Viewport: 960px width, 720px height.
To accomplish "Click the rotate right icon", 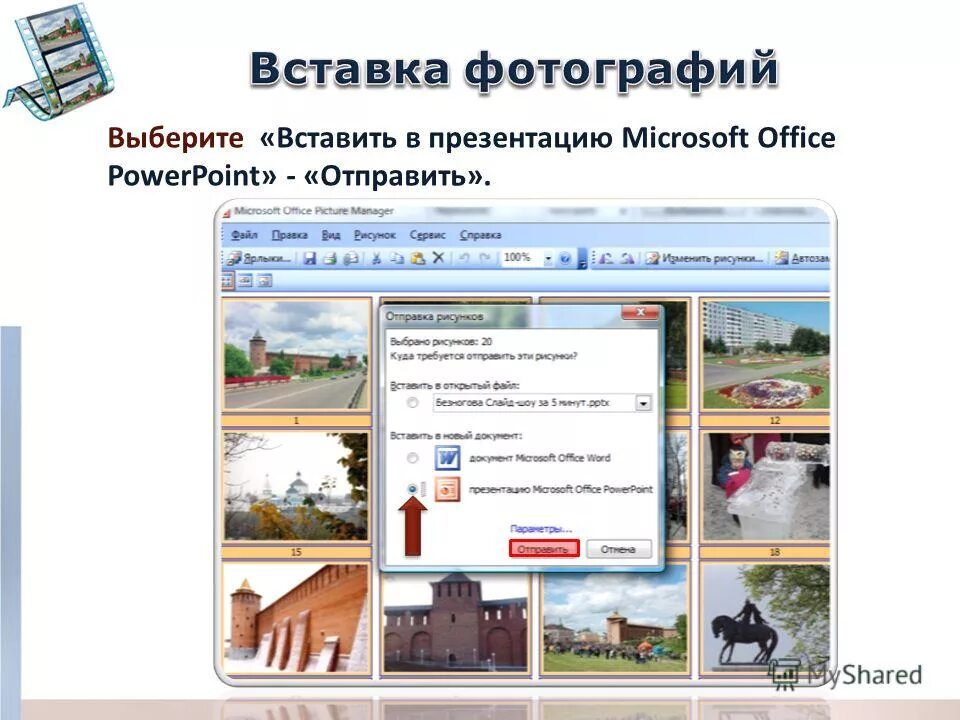I will [x=627, y=258].
